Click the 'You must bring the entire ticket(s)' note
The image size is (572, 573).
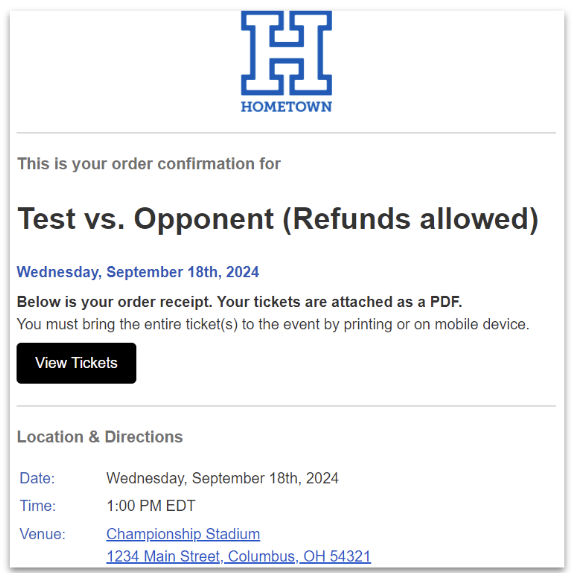273,324
